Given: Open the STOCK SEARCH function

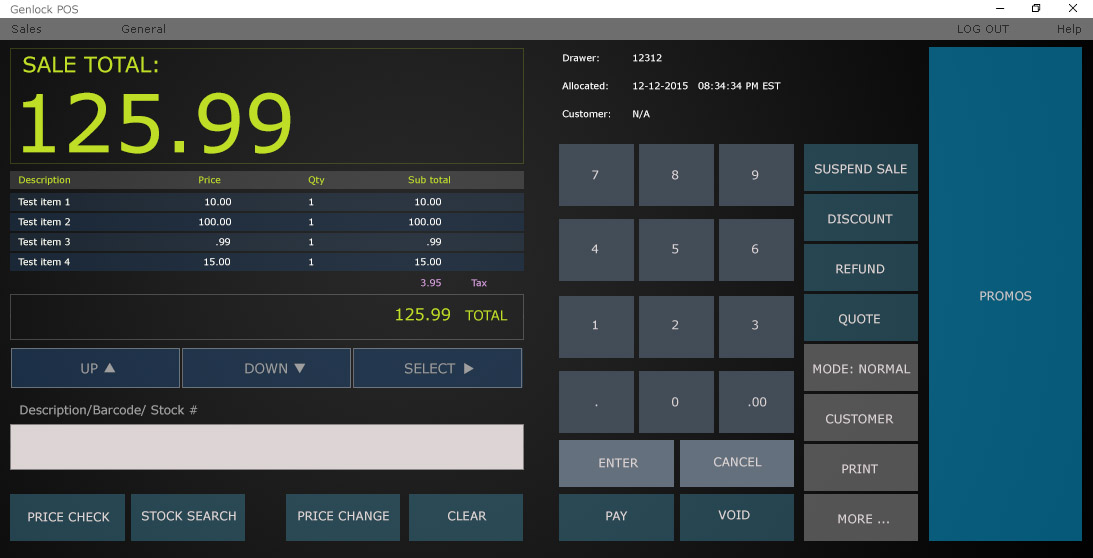Looking at the screenshot, I should tap(188, 516).
